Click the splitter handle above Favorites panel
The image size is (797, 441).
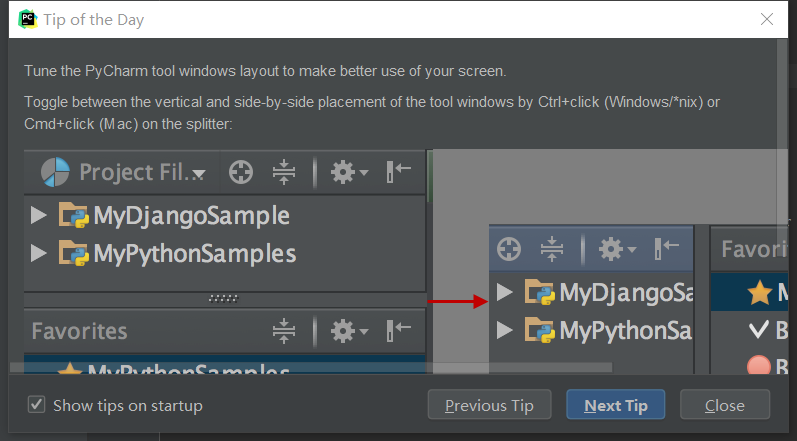pos(223,298)
